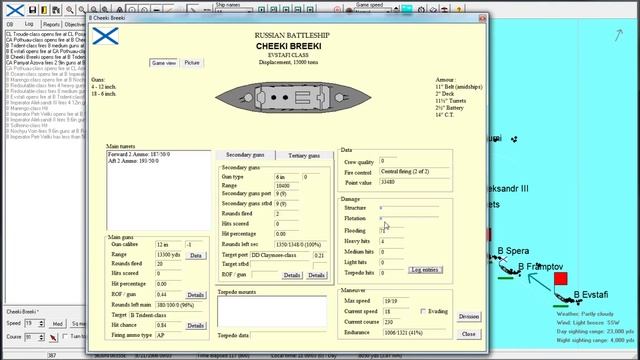640x360 pixels.
Task: Click the Med speed button
Action: 58,324
